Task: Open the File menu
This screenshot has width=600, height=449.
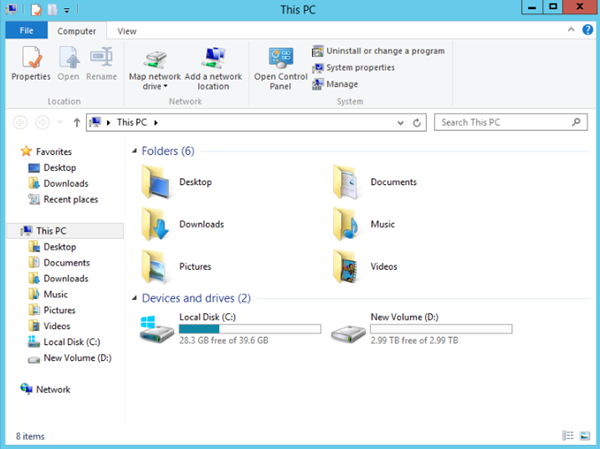Action: pyautogui.click(x=26, y=30)
